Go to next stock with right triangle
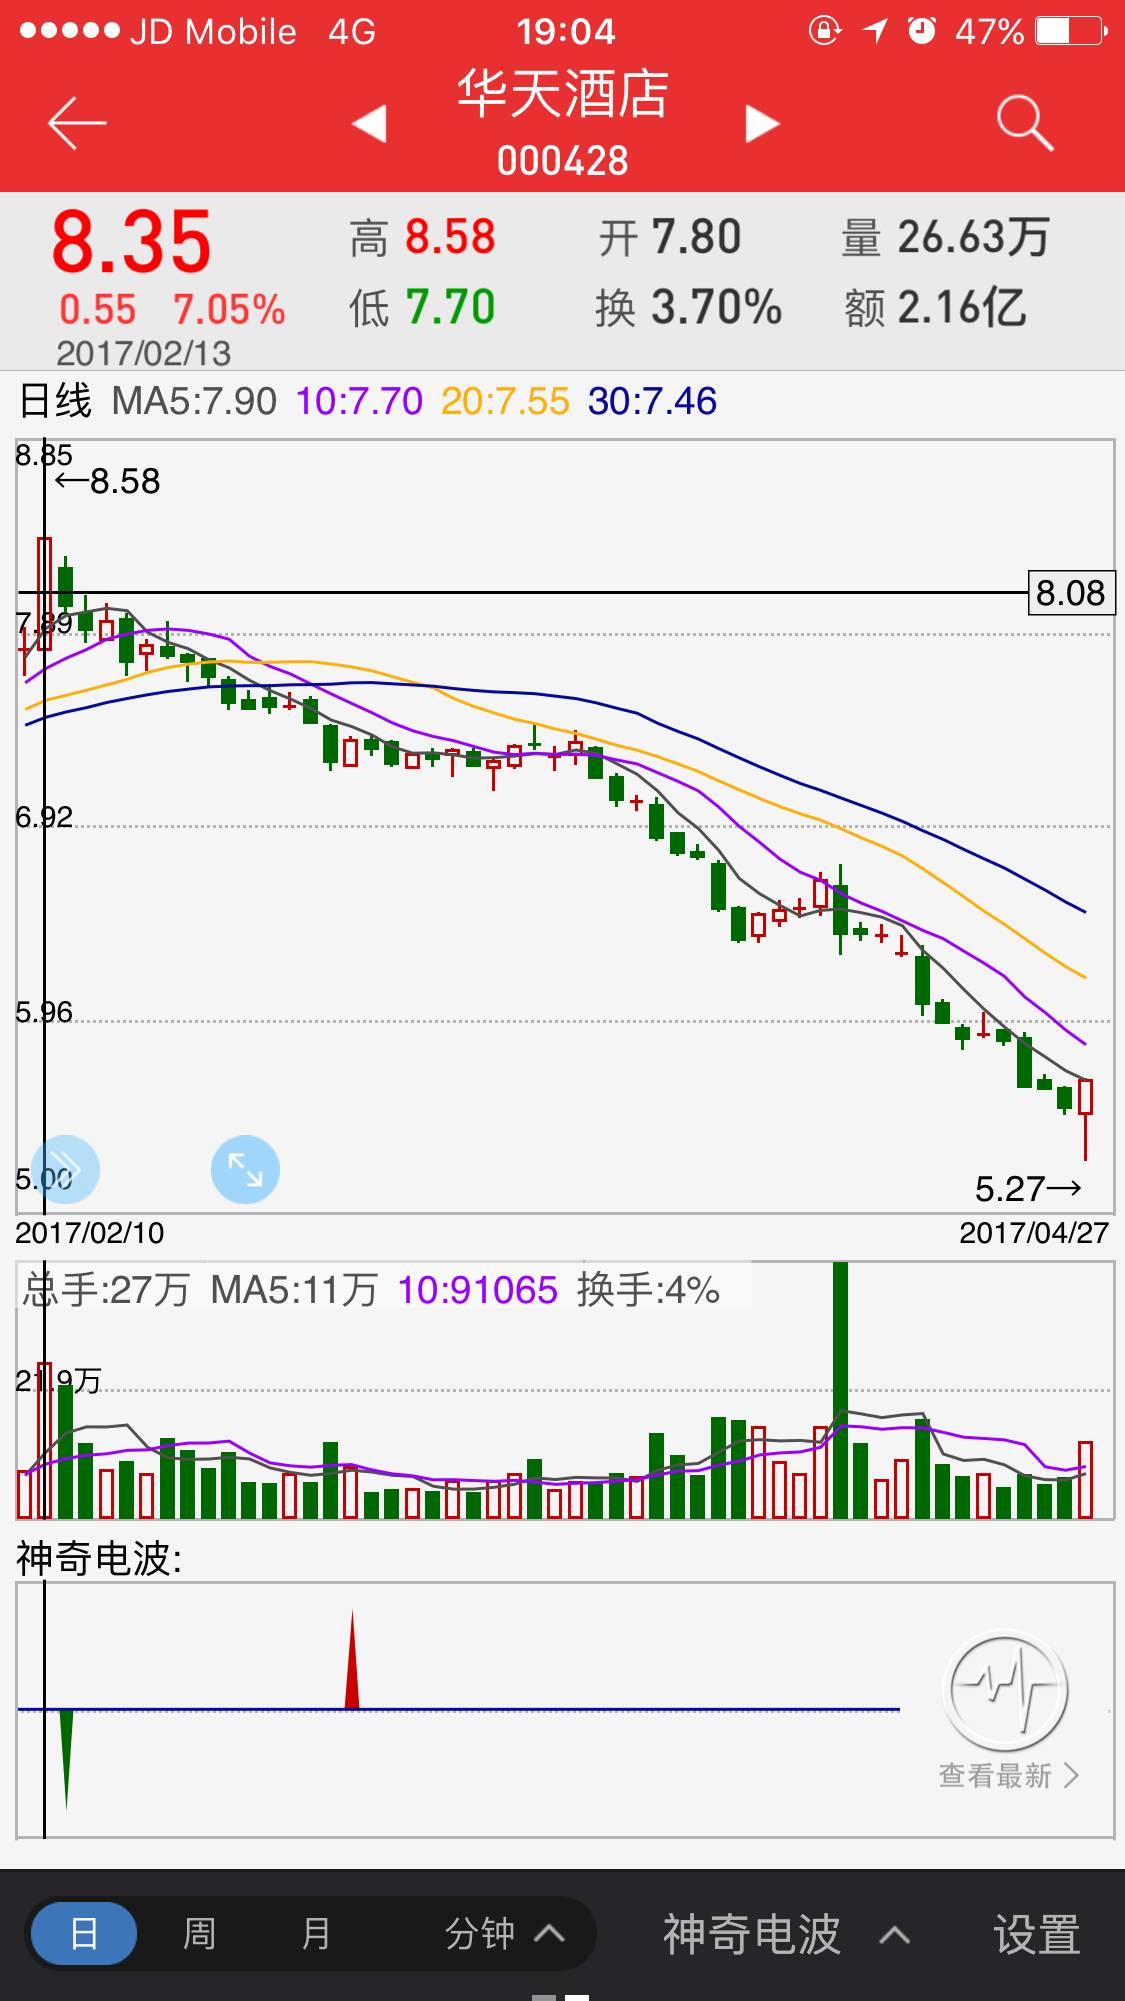Image resolution: width=1125 pixels, height=2001 pixels. point(762,124)
